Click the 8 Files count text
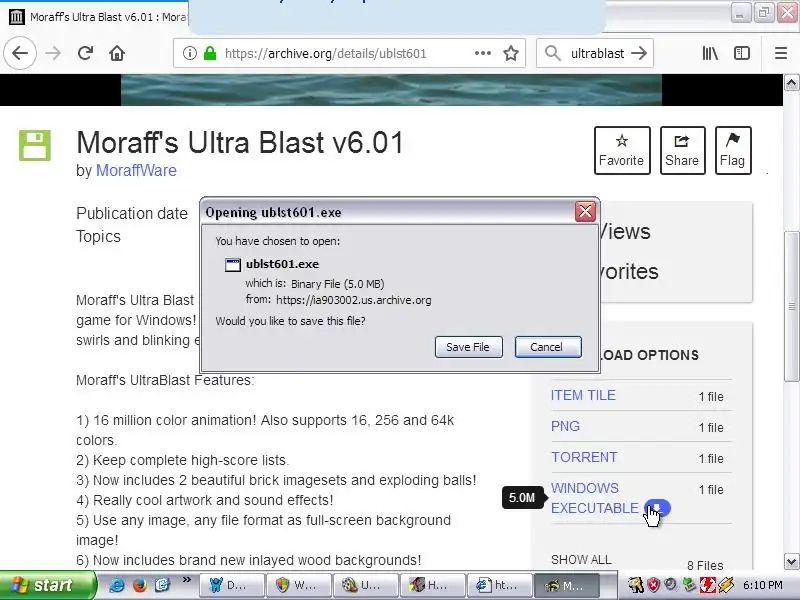Viewport: 800px width, 600px height. coord(705,565)
